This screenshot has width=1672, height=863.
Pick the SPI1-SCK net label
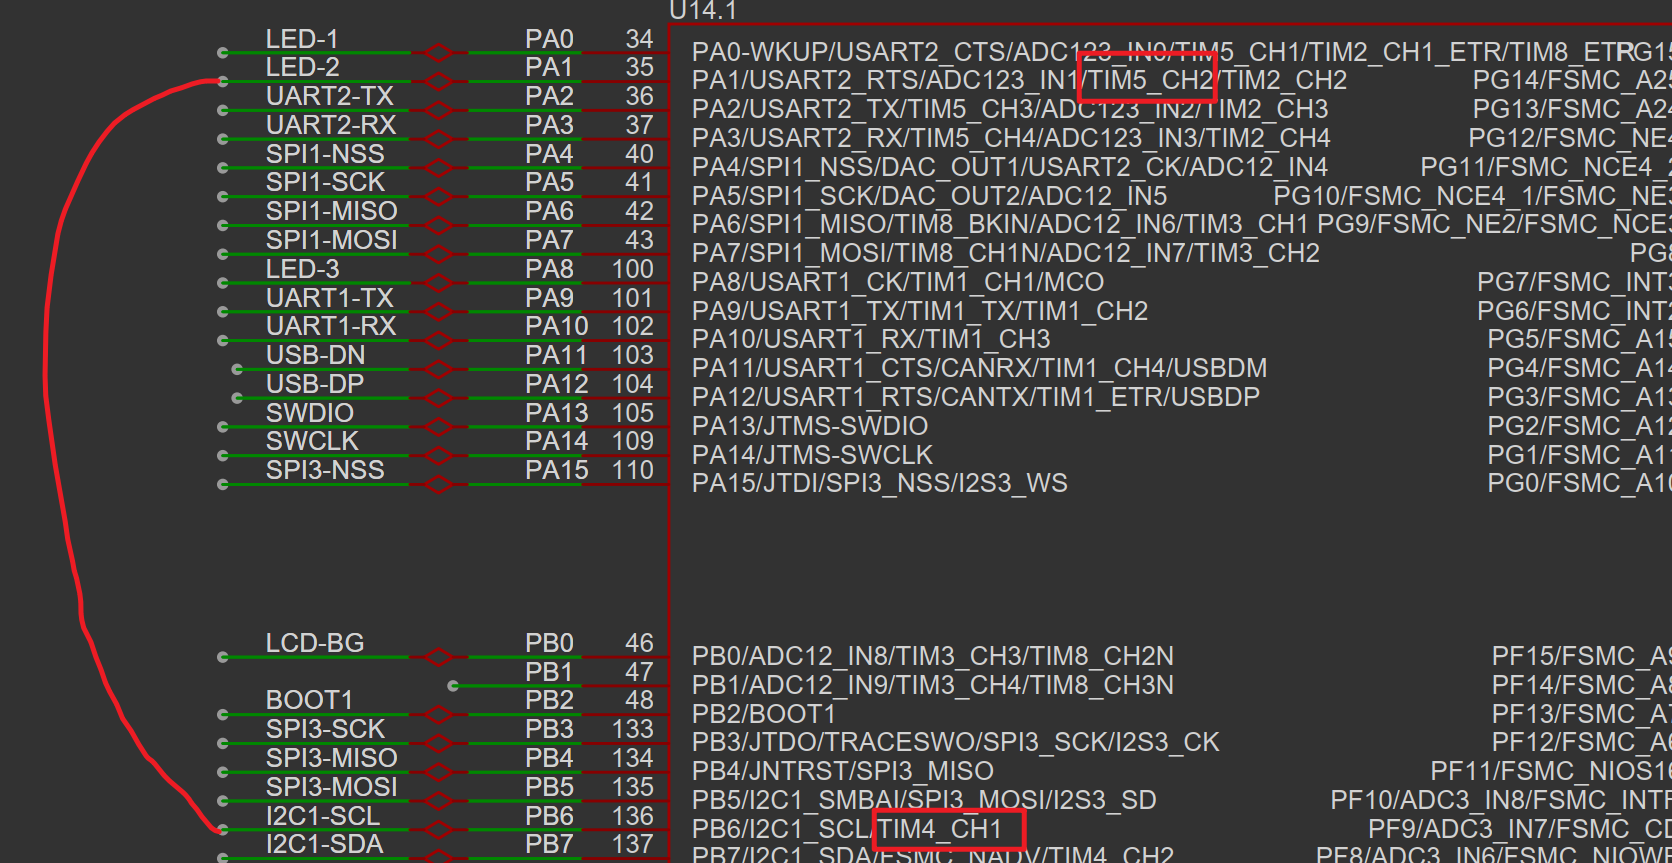point(325,182)
